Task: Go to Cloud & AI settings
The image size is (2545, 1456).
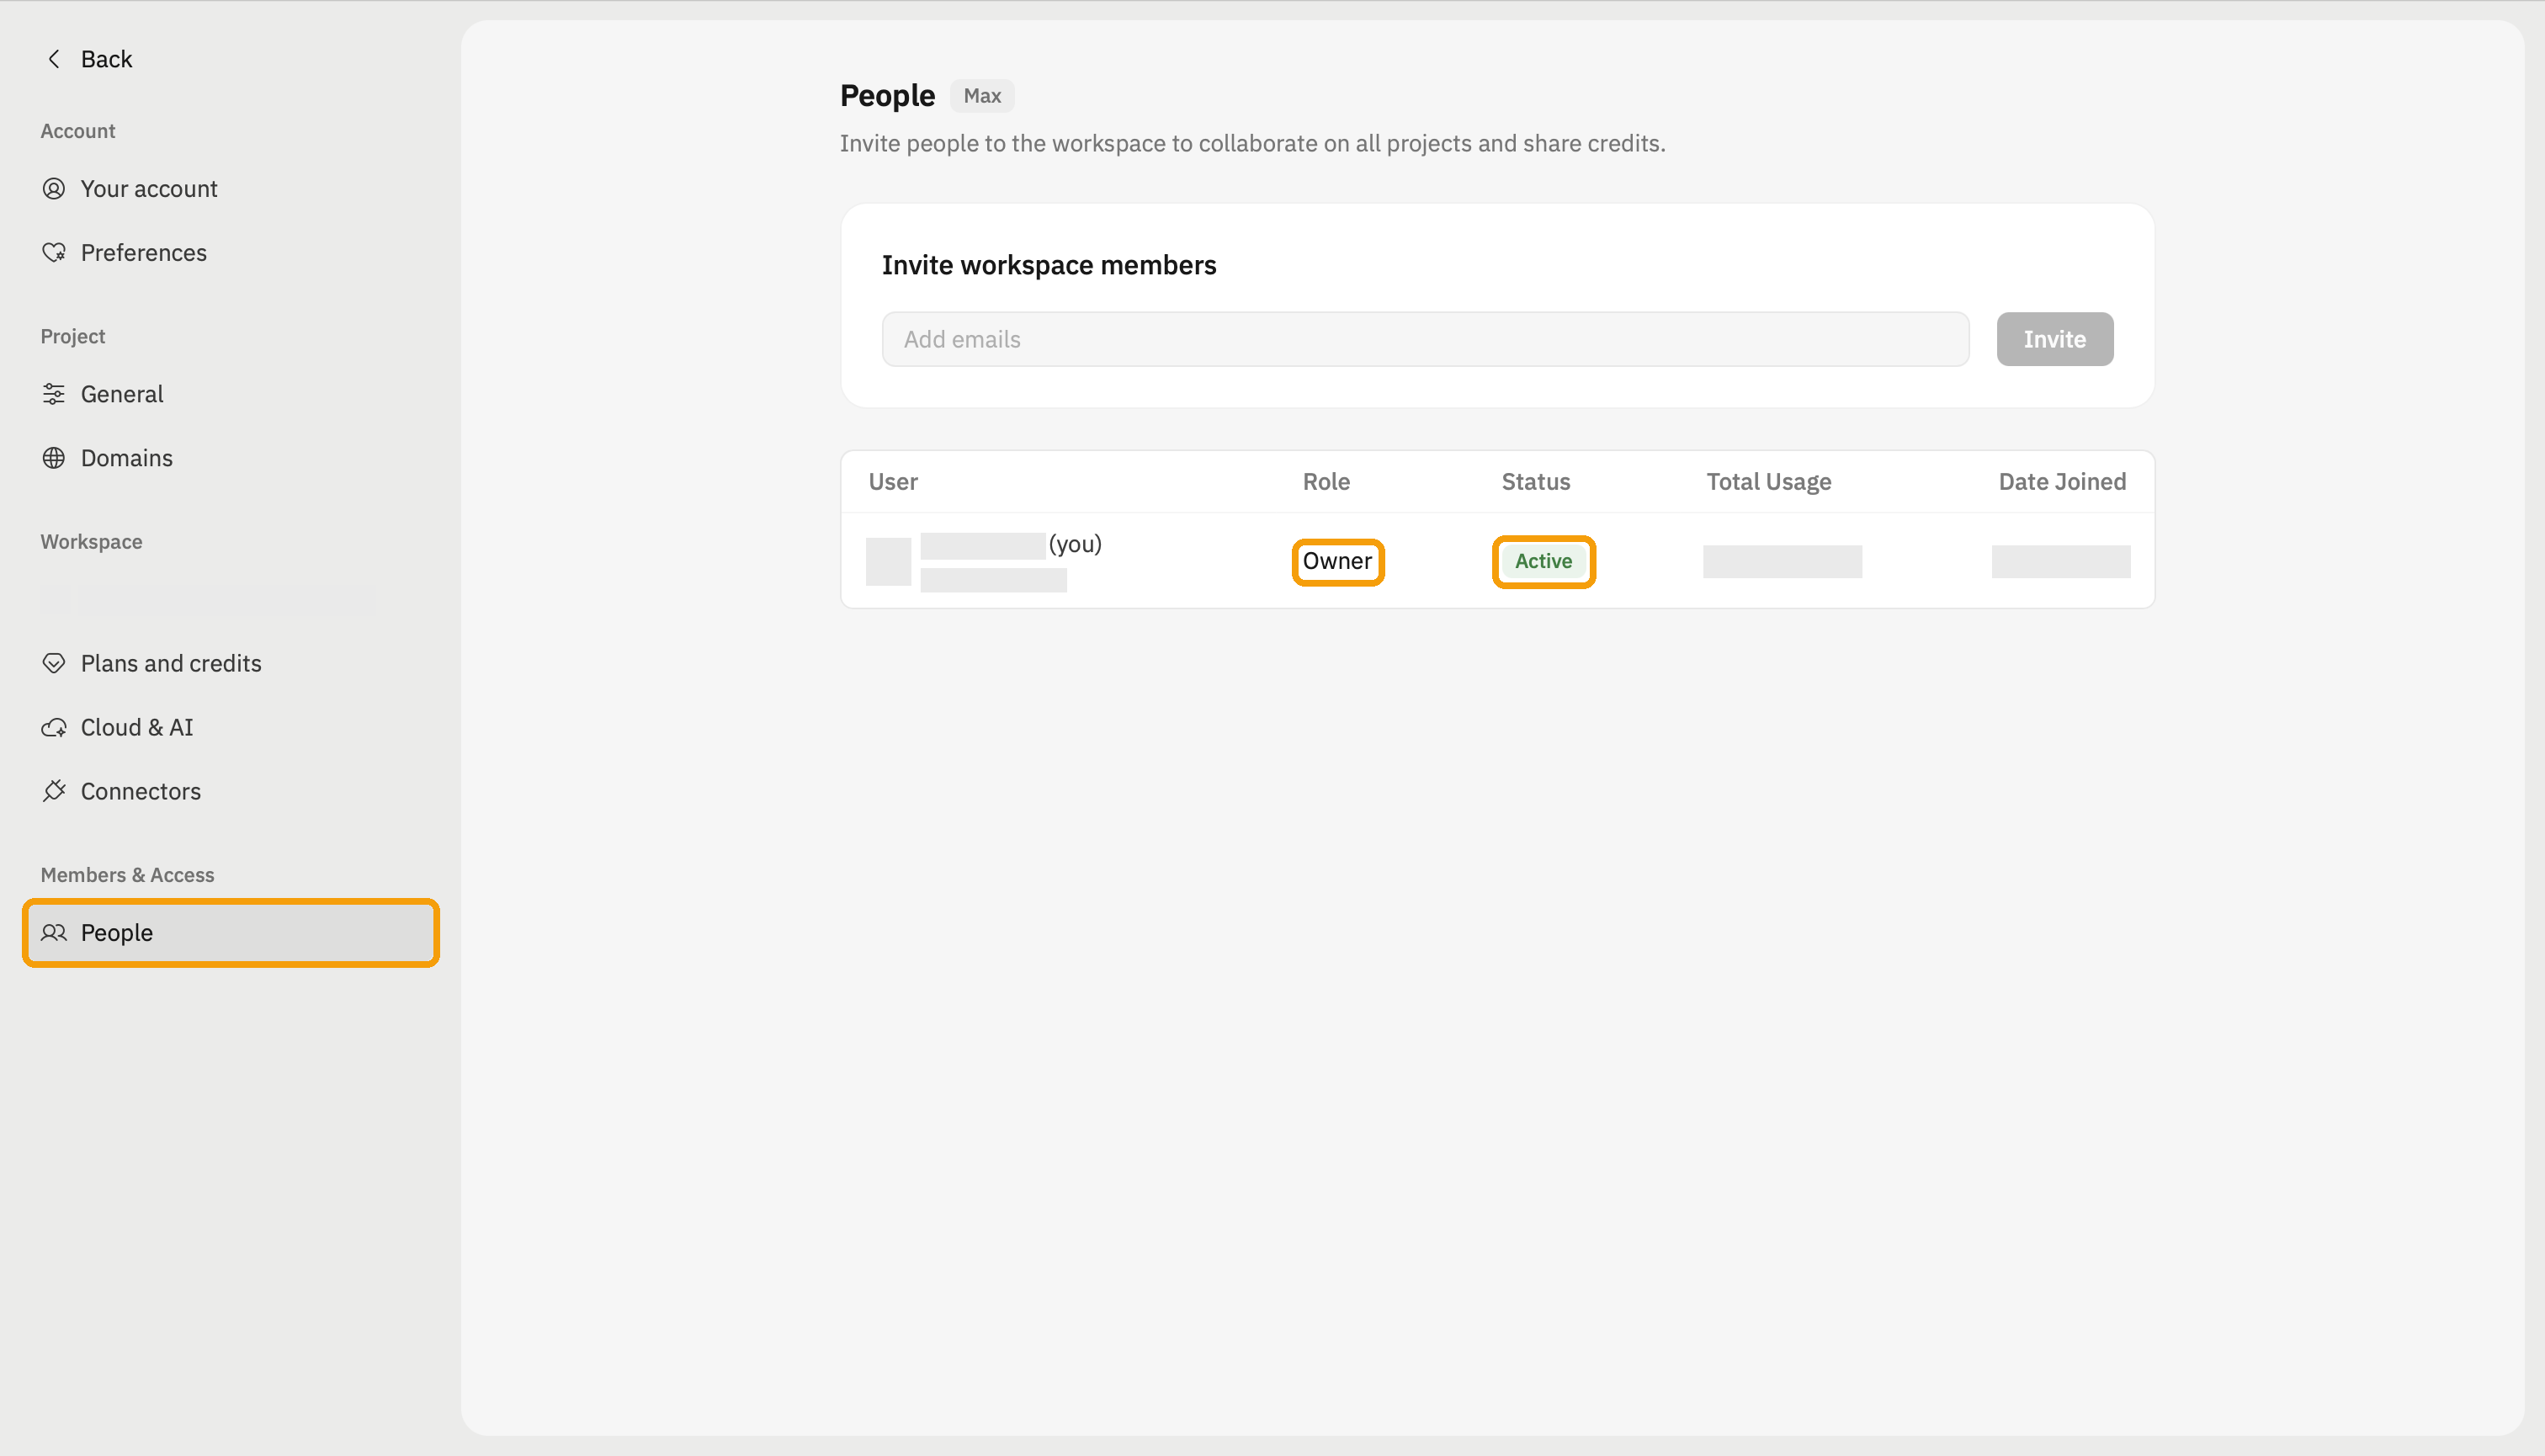Action: click(x=137, y=727)
